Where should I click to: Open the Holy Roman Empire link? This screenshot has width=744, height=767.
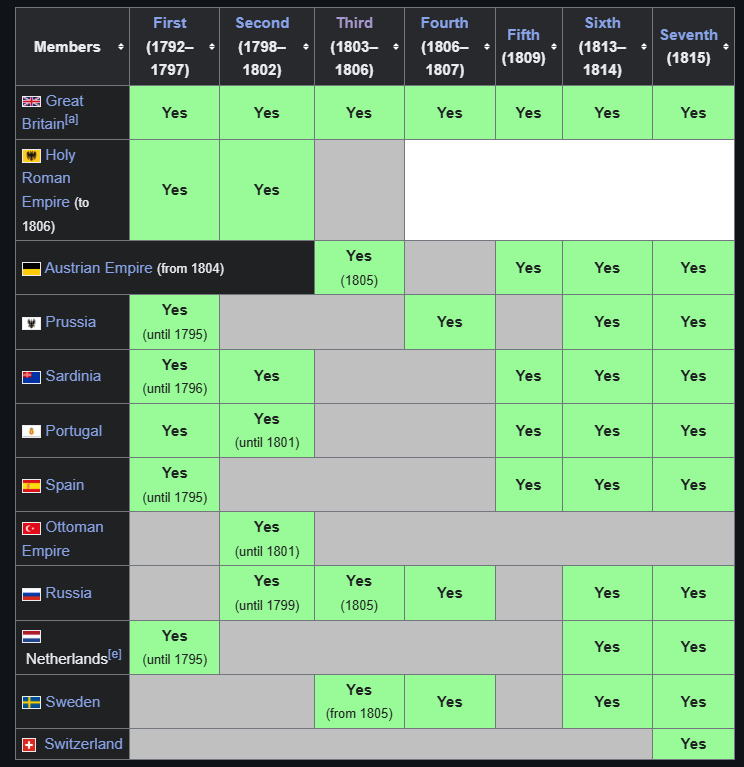click(48, 178)
